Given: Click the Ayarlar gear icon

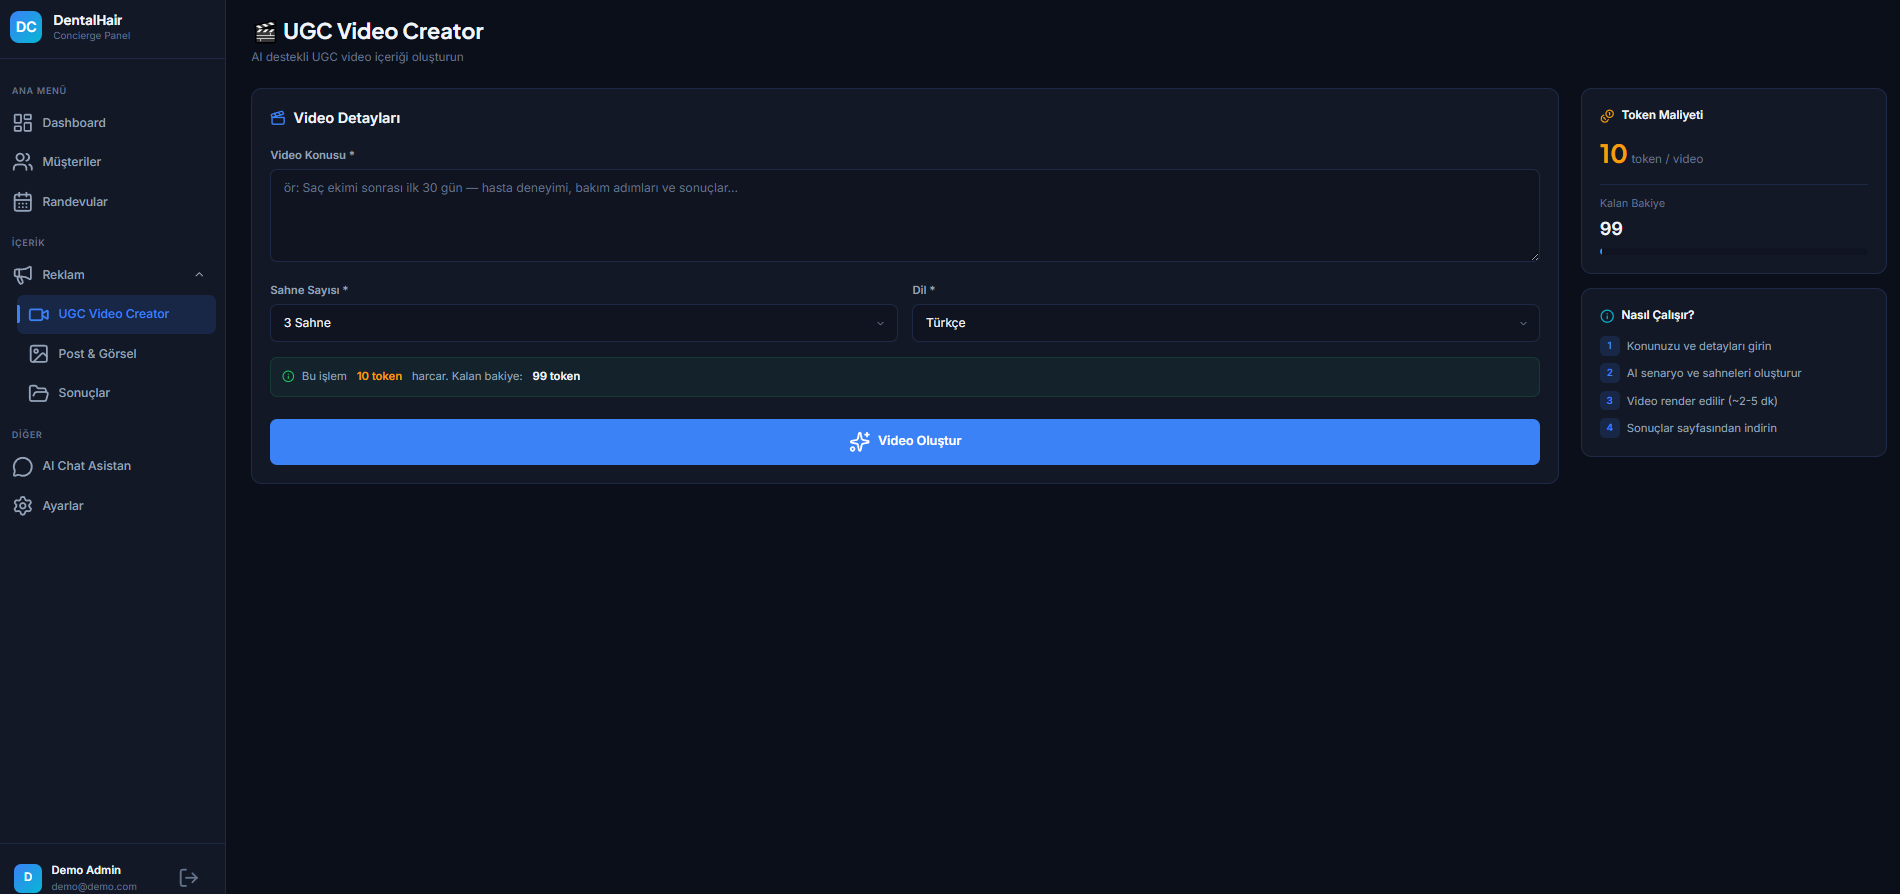Looking at the screenshot, I should click(23, 506).
